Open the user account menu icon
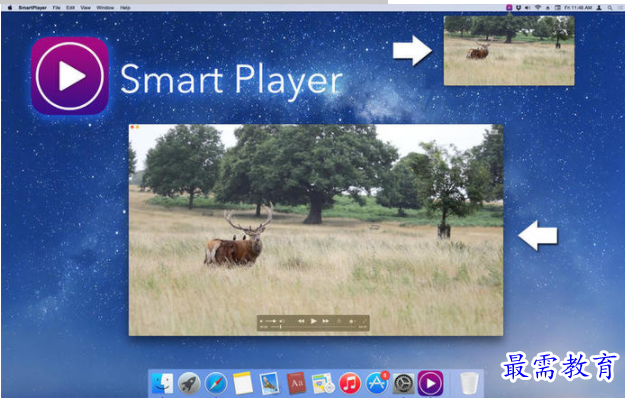The image size is (625, 398). 599,8
